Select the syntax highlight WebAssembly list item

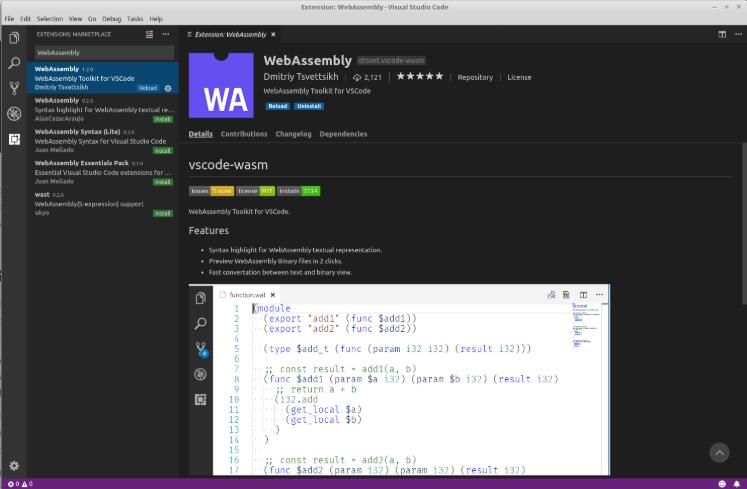[103, 109]
